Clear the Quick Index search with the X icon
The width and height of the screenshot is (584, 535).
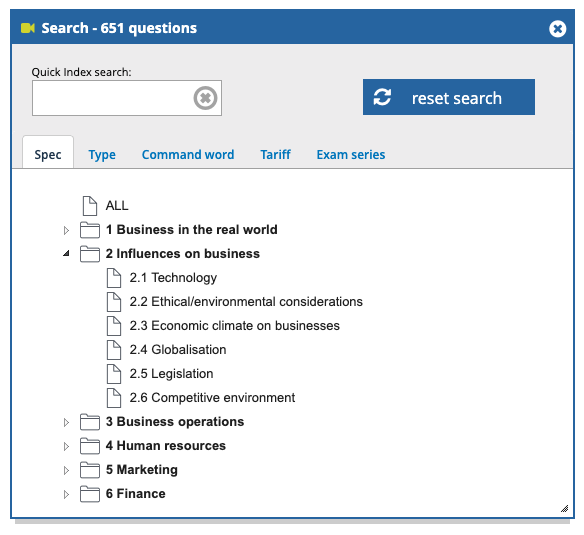[205, 98]
